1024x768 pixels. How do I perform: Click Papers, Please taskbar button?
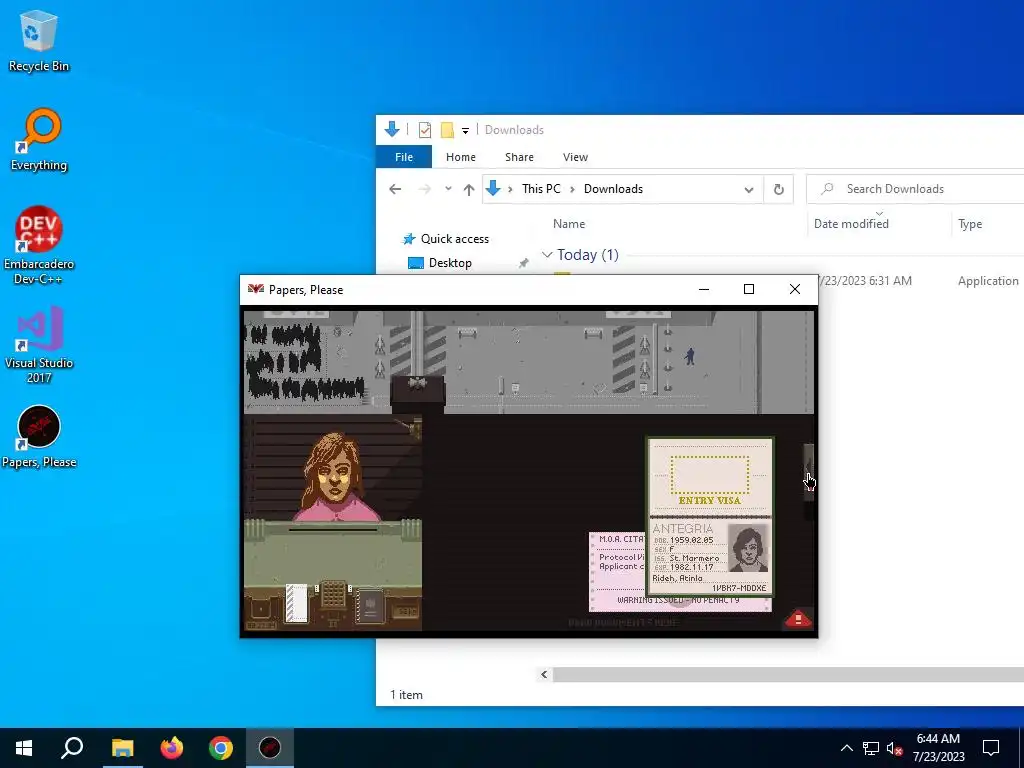(x=270, y=748)
